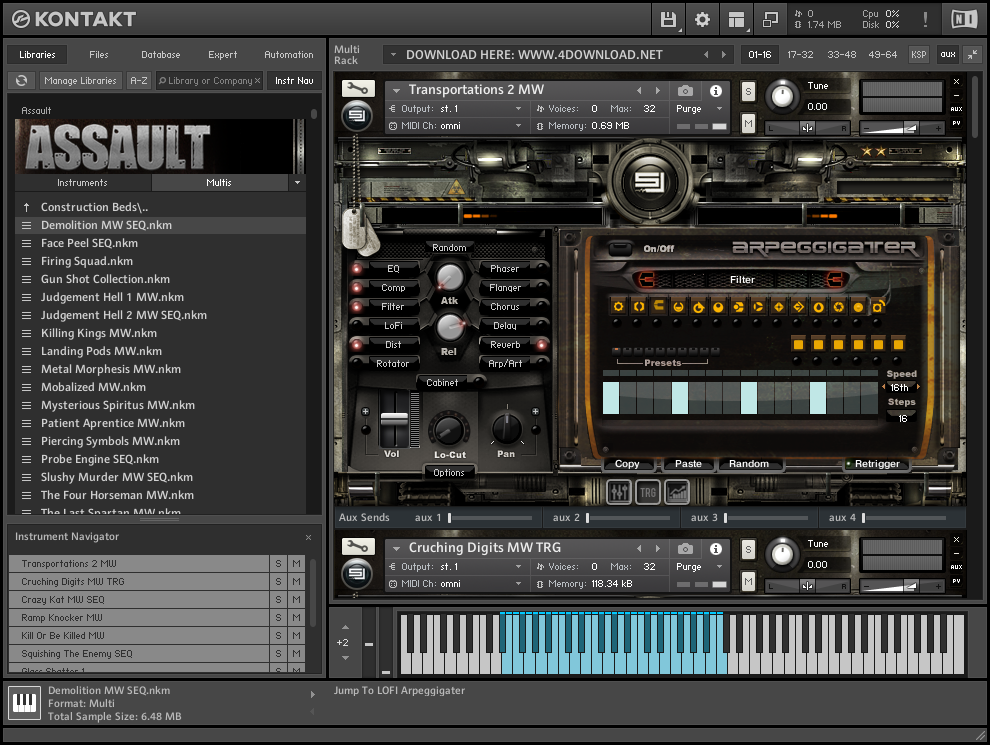This screenshot has height=745, width=990.
Task: Open Purge dropdown for Transportations 2 MW
Action: (x=719, y=109)
